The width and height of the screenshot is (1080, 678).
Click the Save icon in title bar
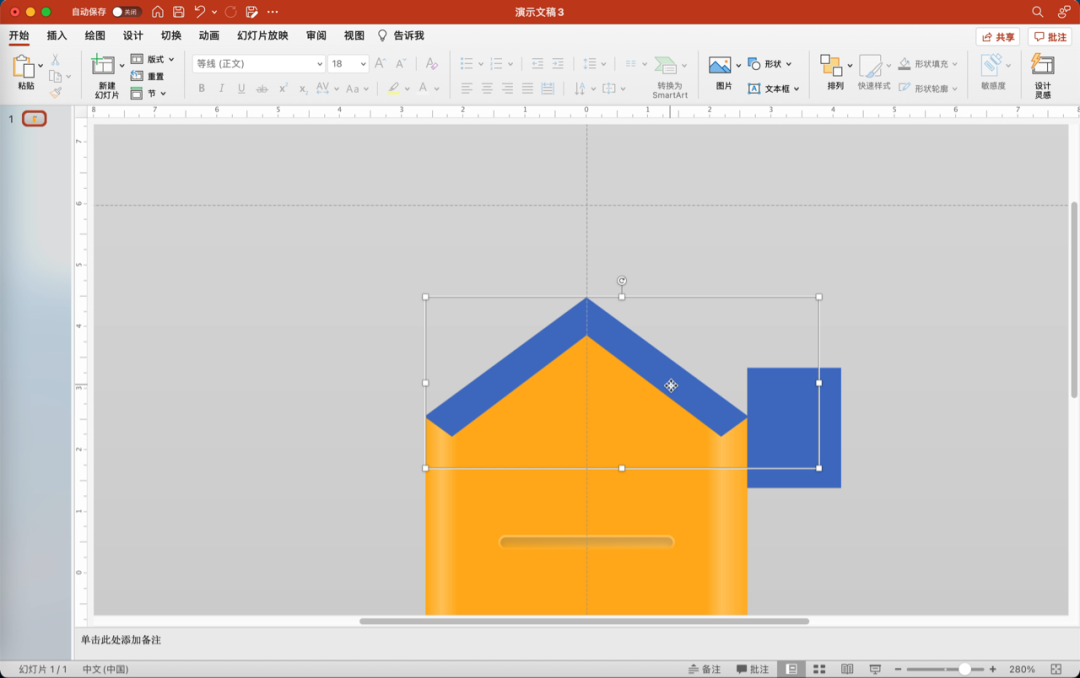pyautogui.click(x=178, y=12)
